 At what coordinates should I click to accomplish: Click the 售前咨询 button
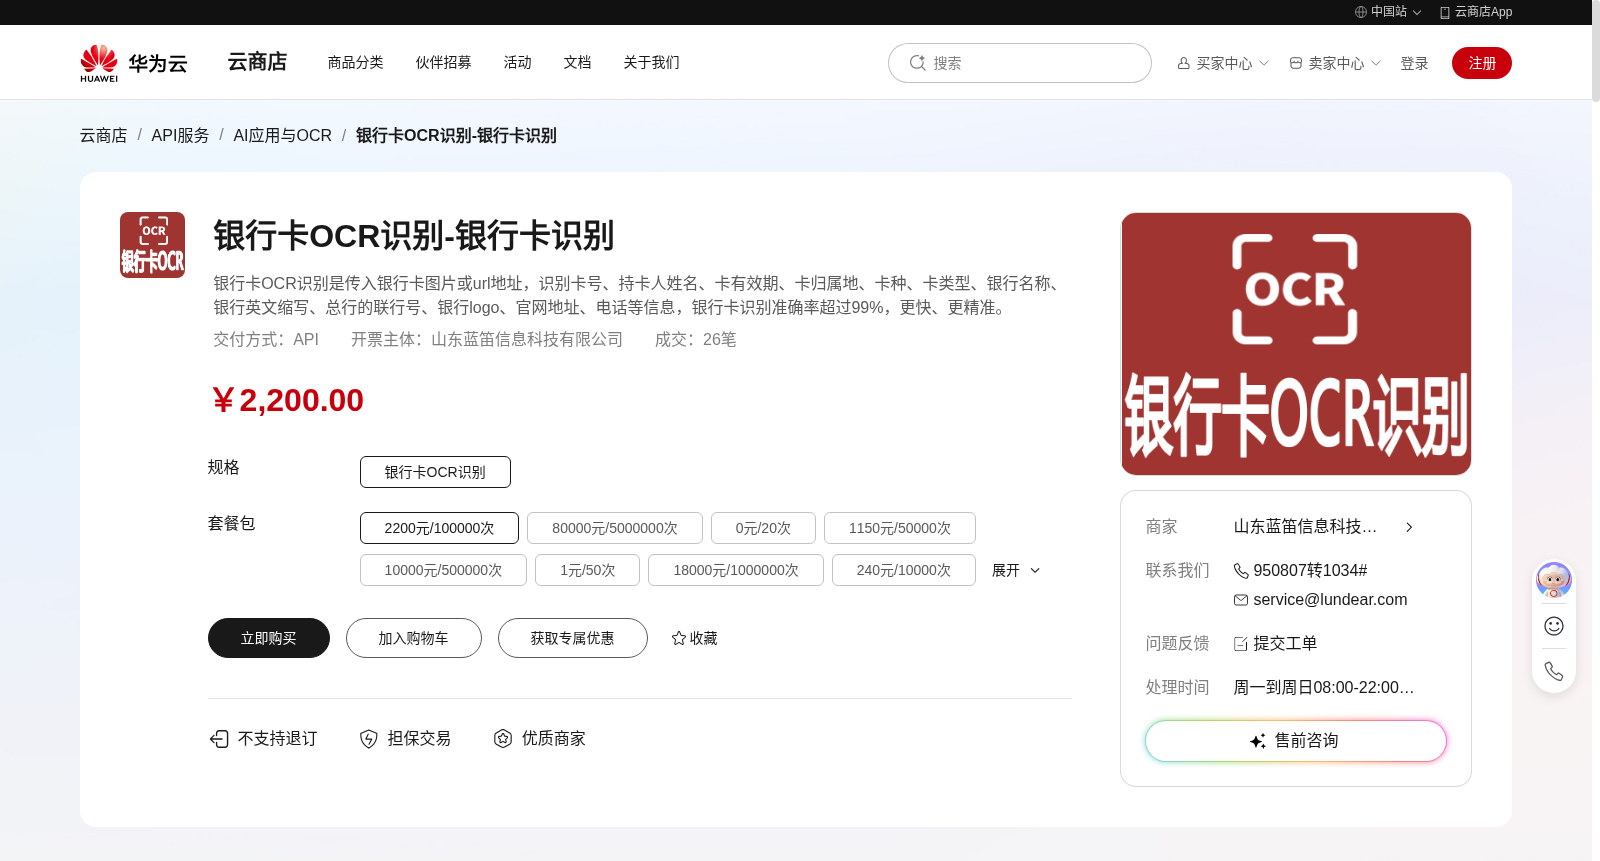(1296, 741)
